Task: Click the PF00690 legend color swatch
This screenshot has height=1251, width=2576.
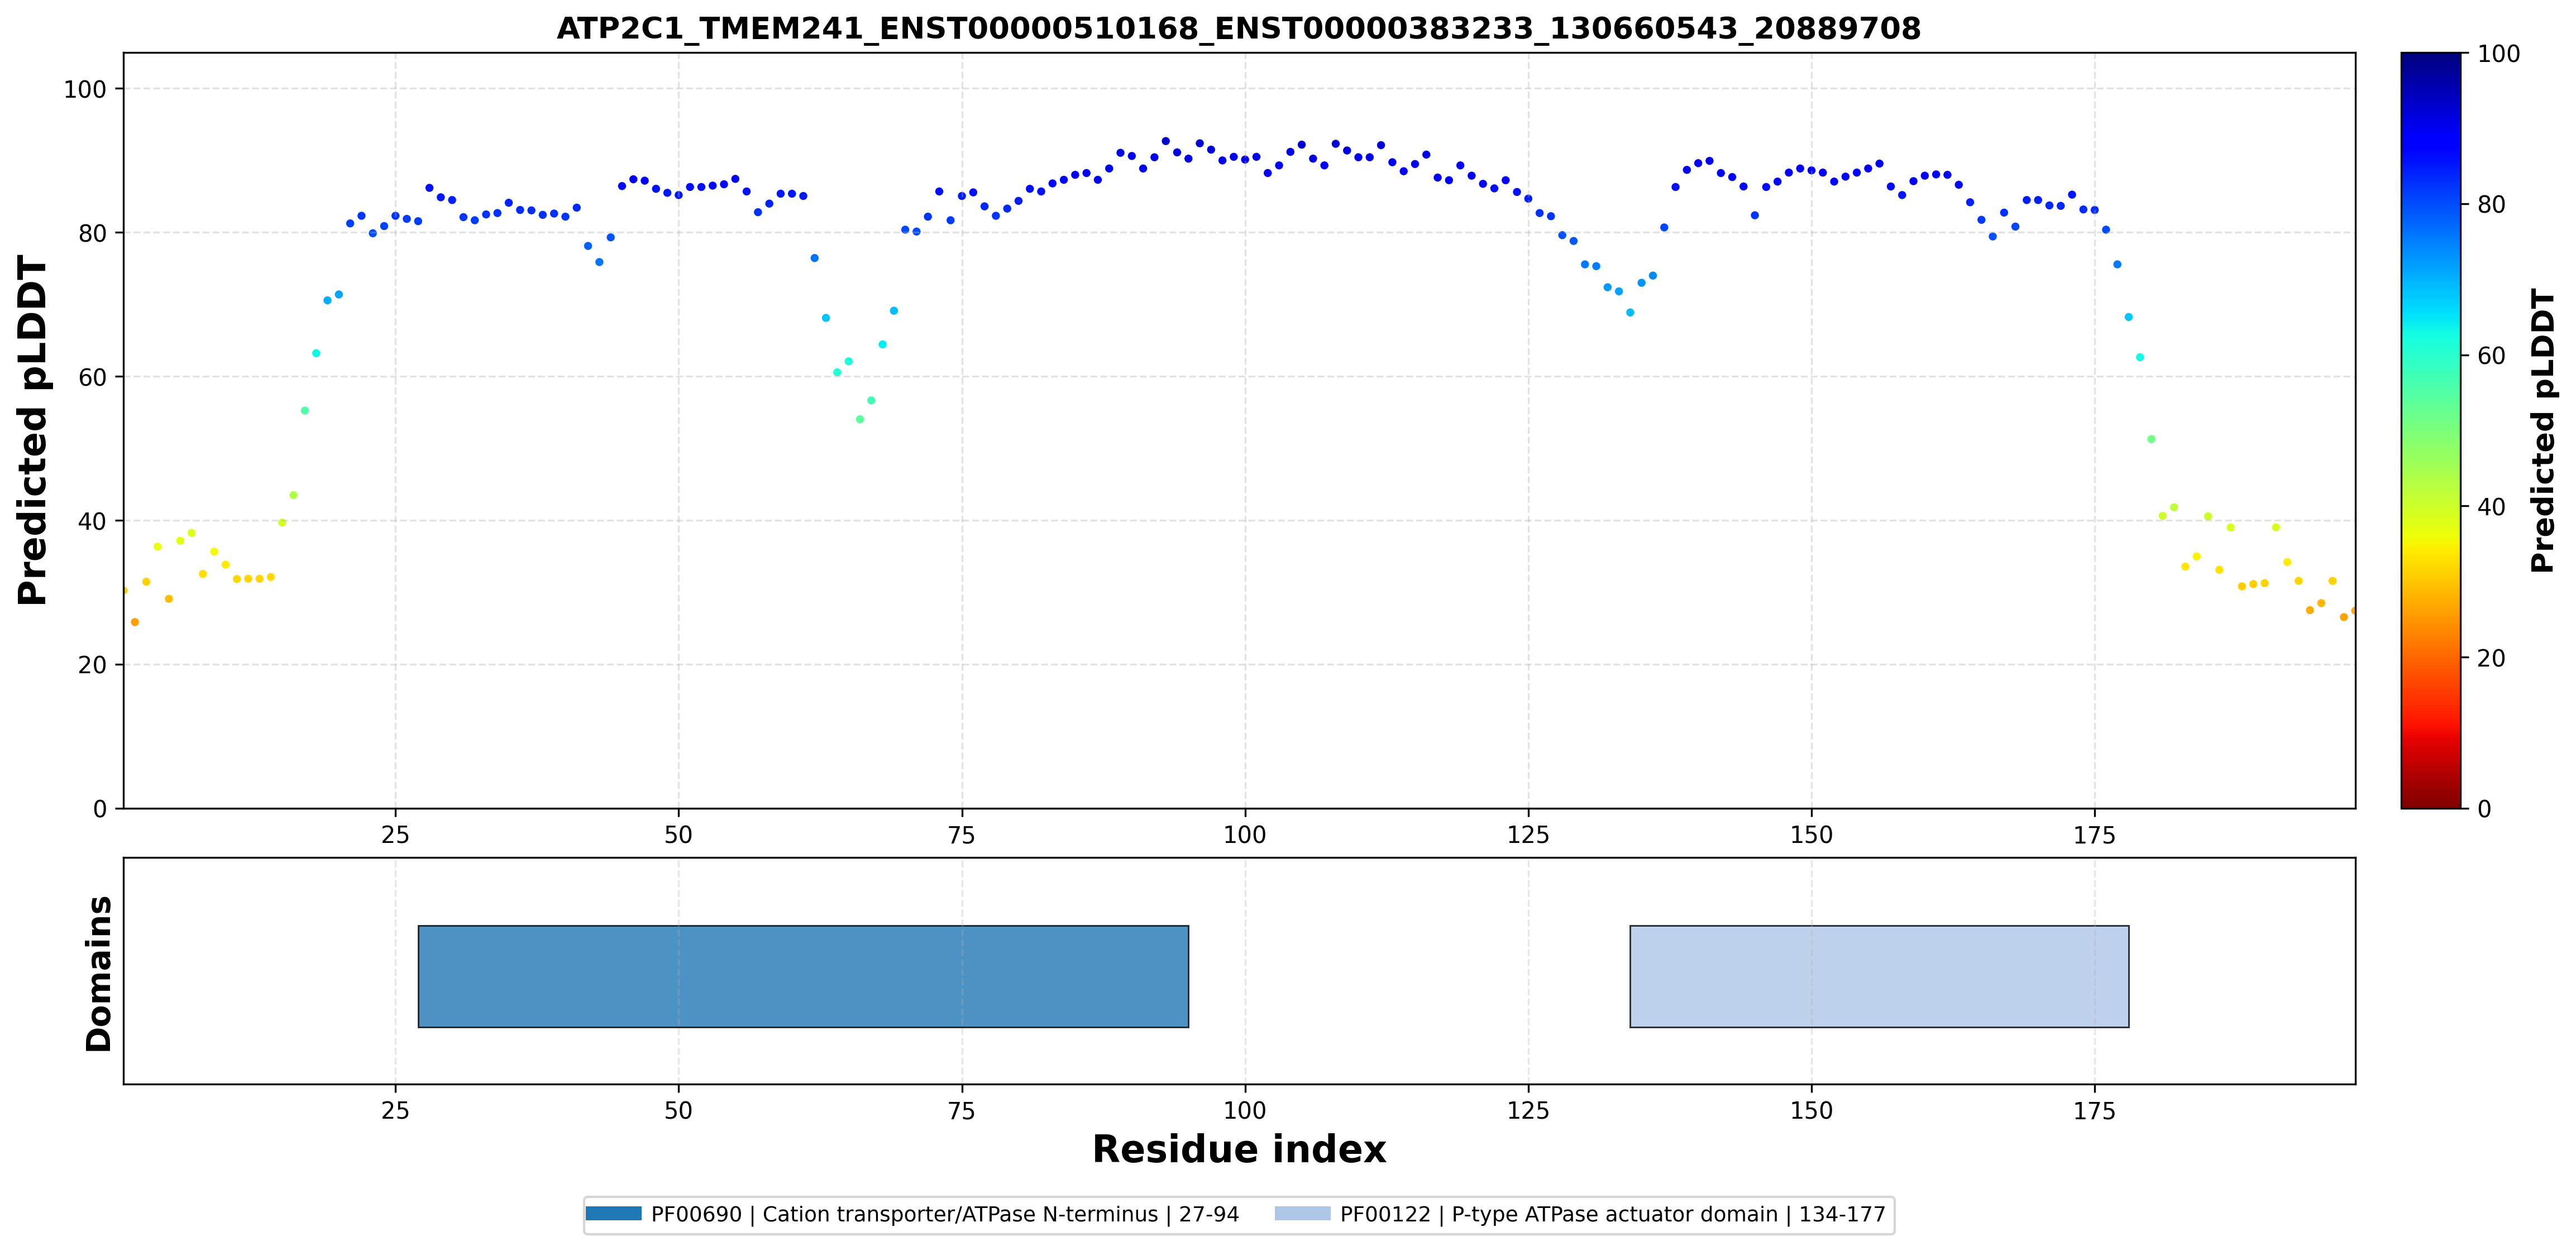Action: click(613, 1214)
